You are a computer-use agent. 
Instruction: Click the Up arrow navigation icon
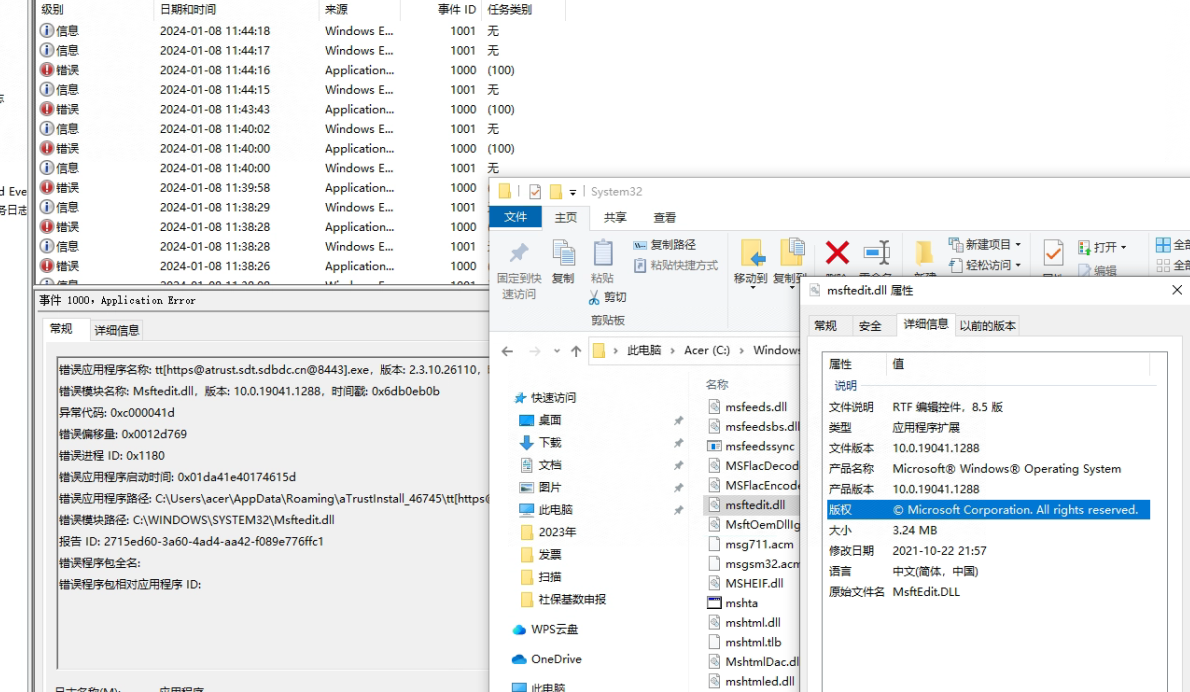[x=575, y=351]
